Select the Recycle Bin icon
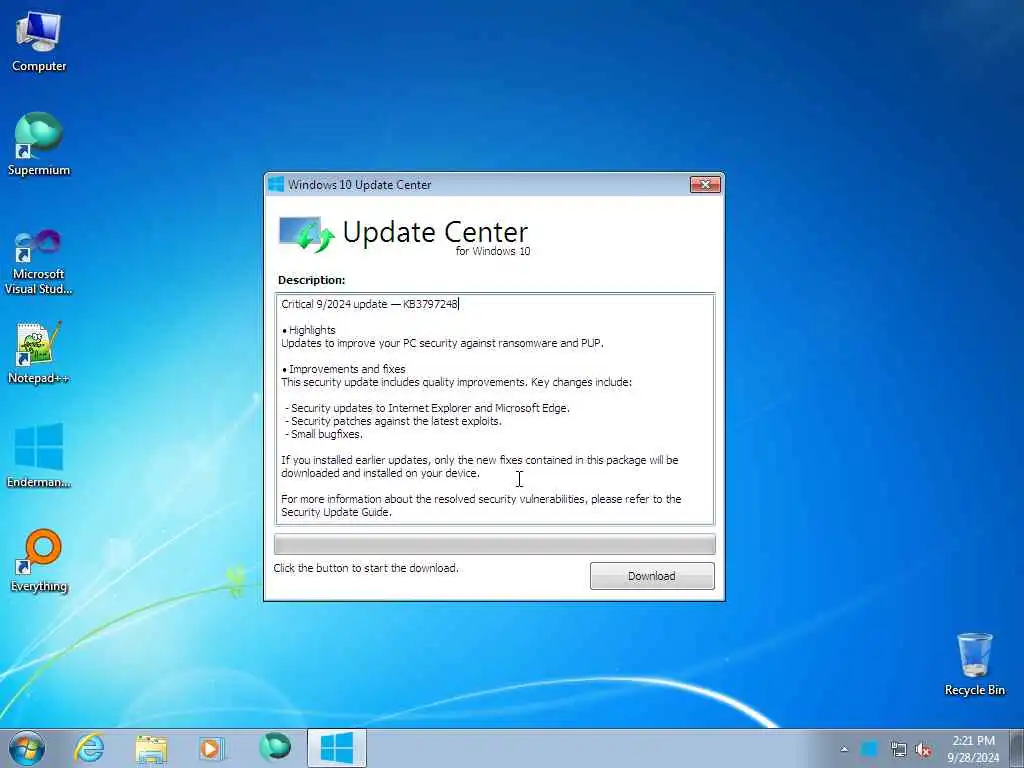Image resolution: width=1024 pixels, height=768 pixels. coord(974,664)
